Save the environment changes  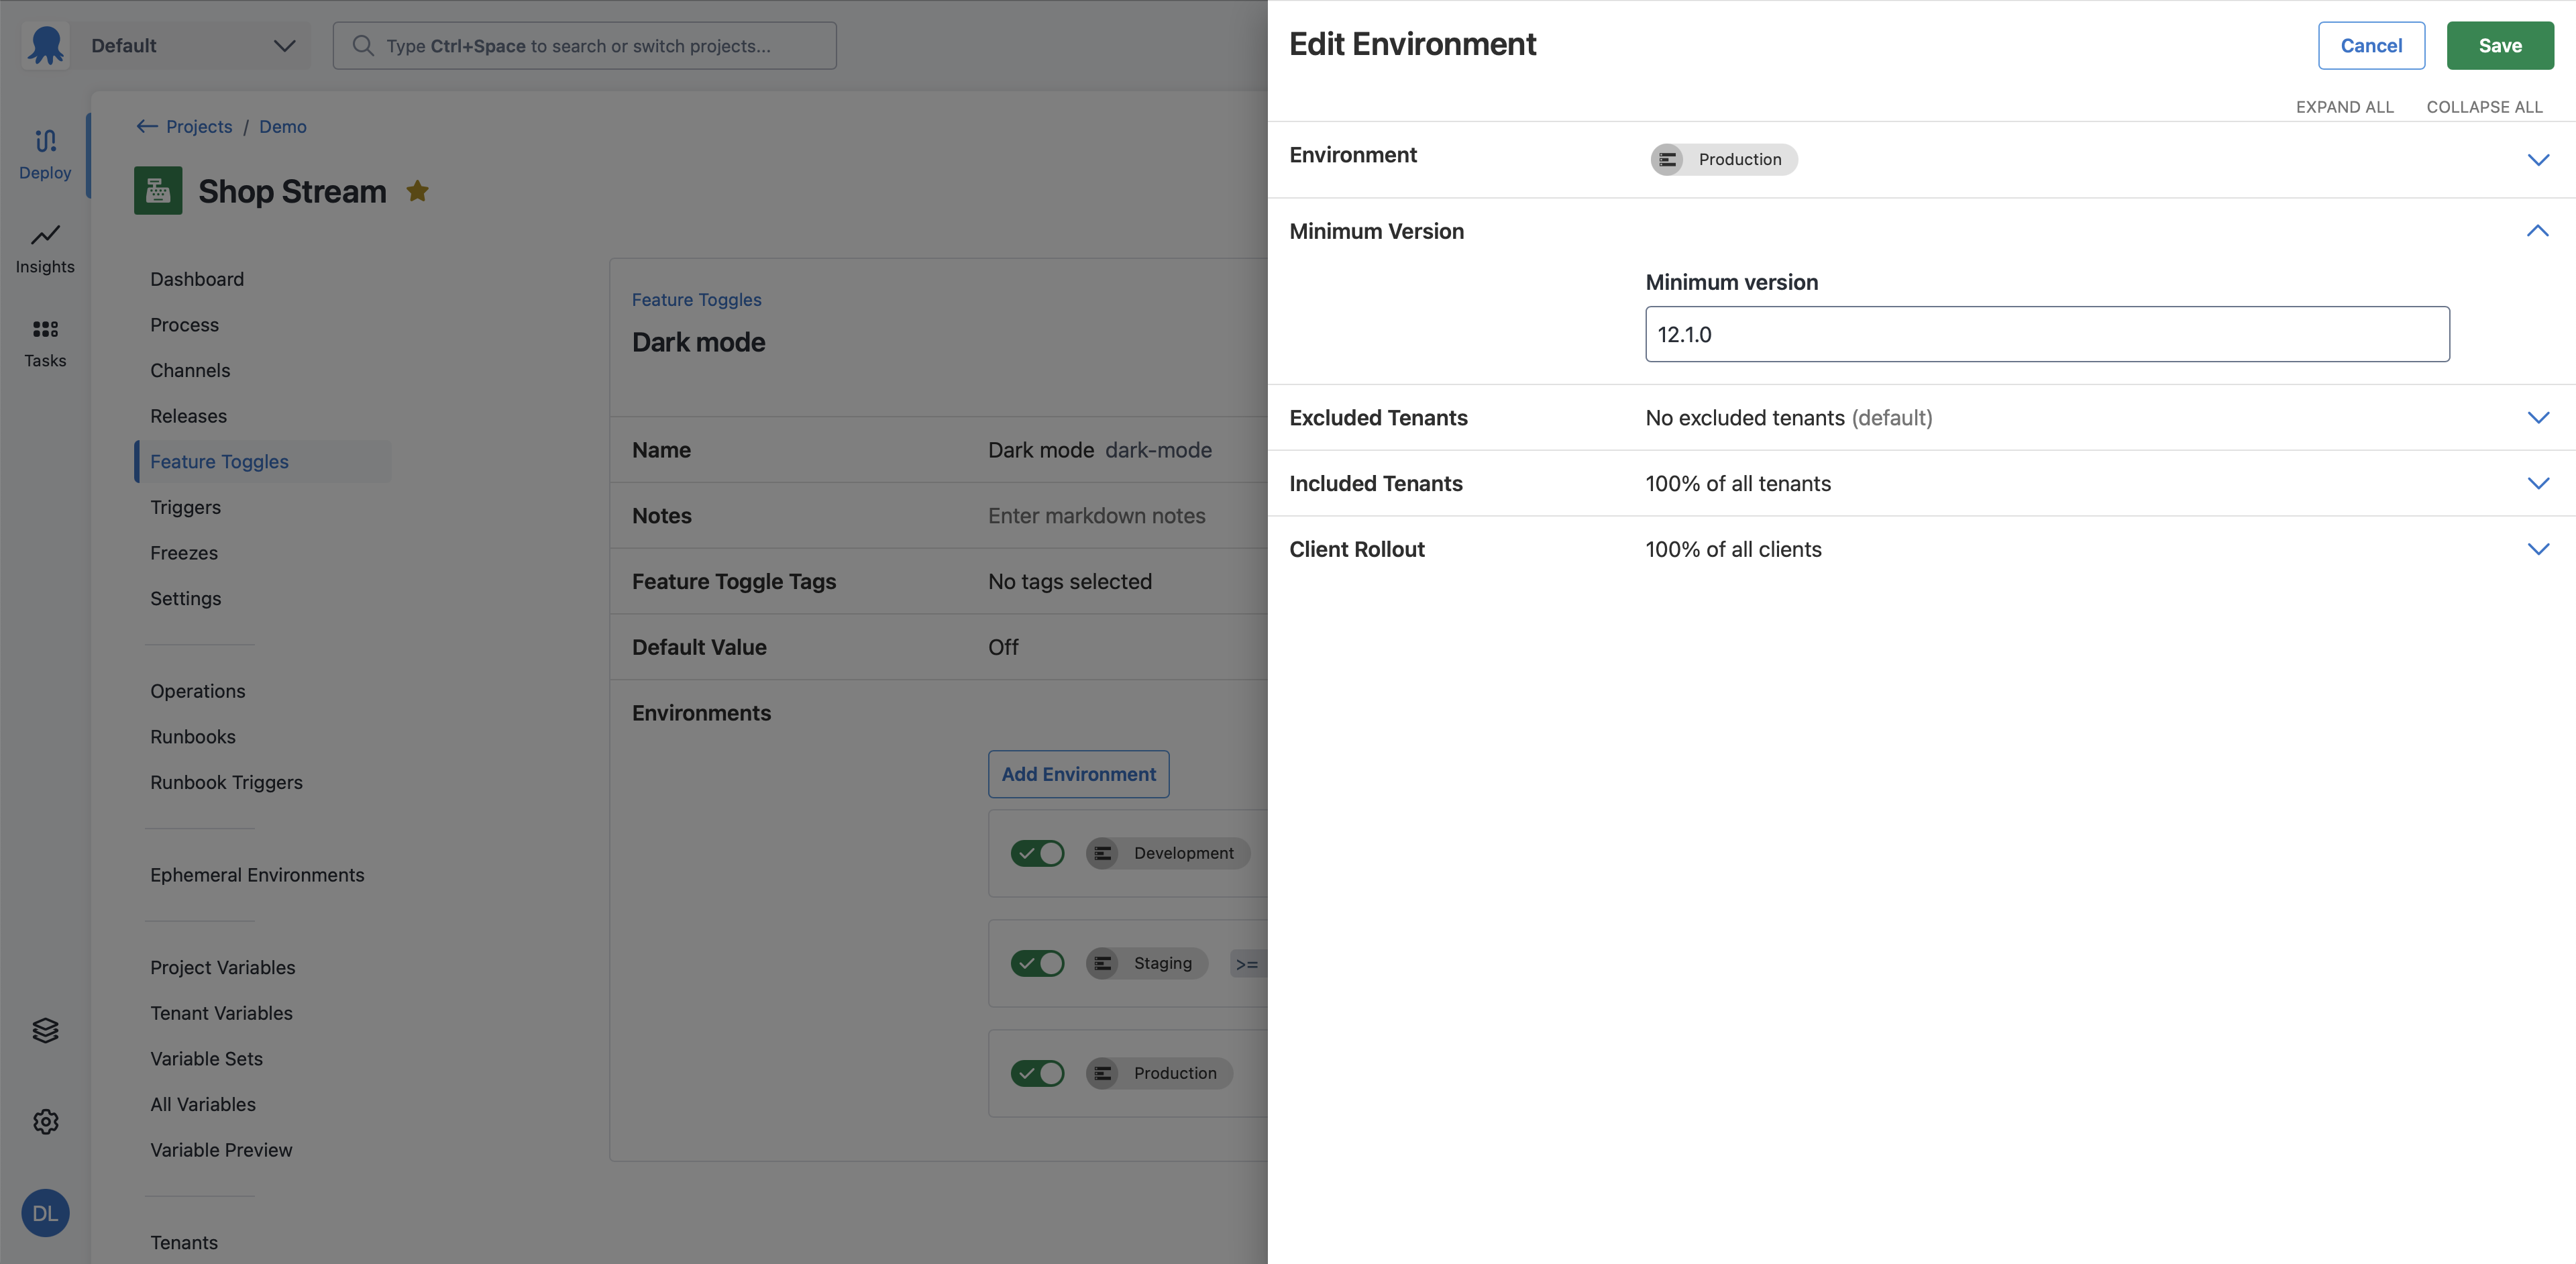click(x=2500, y=45)
